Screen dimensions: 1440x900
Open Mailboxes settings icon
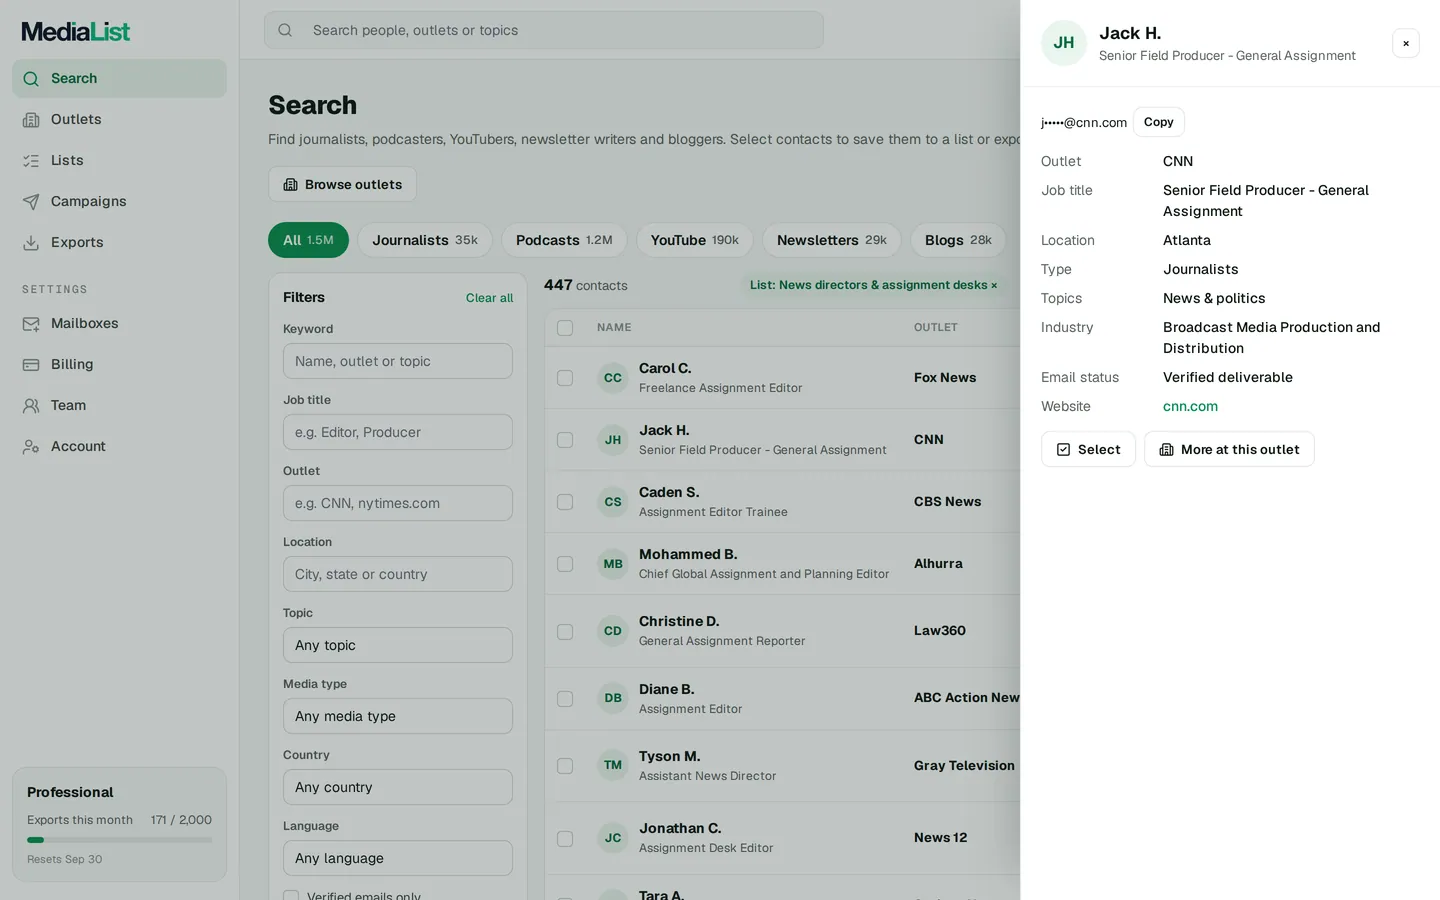(31, 323)
